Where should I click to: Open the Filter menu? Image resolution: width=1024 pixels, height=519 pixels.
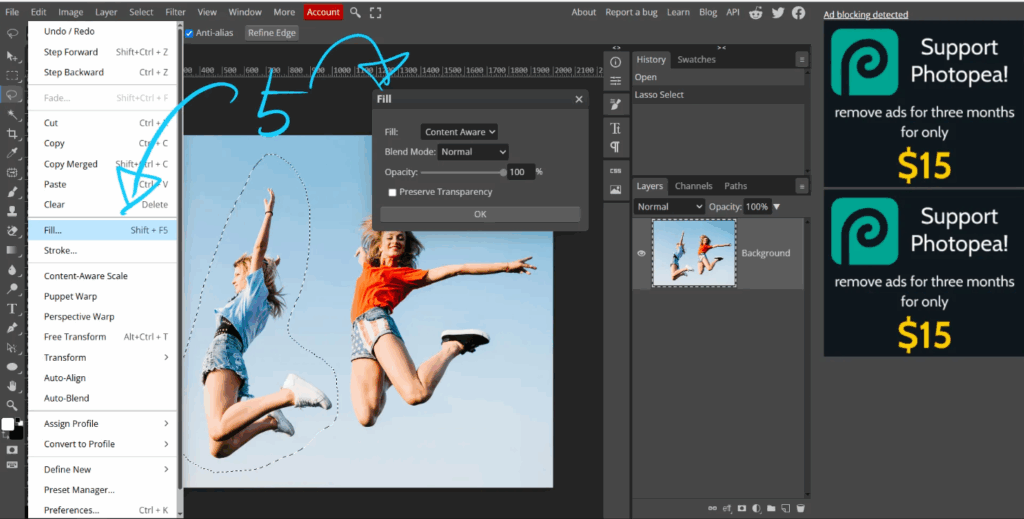click(x=175, y=12)
